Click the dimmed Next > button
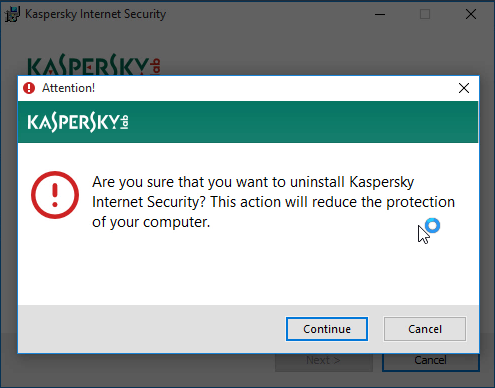Viewport: 495px width, 388px height. point(323,362)
